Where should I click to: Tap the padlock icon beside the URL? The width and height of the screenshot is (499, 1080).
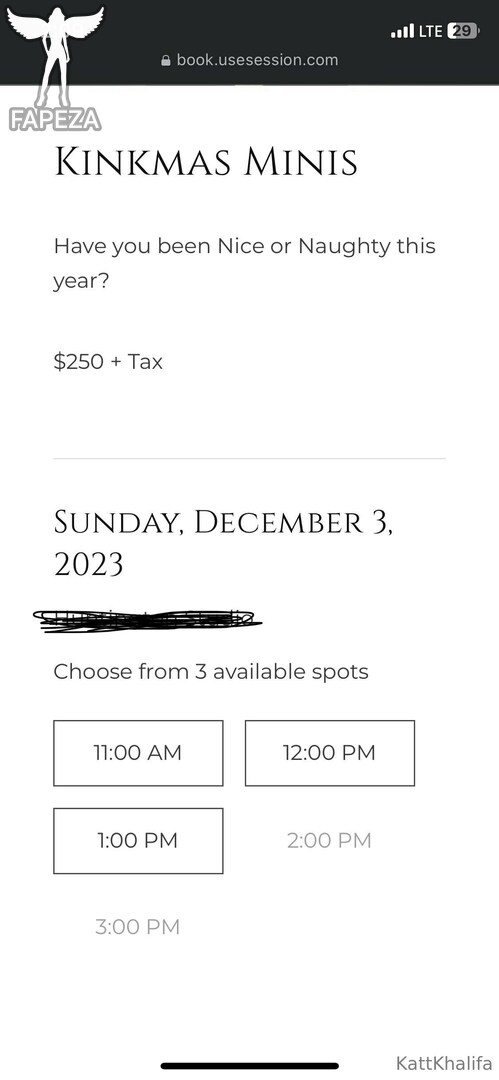(165, 61)
